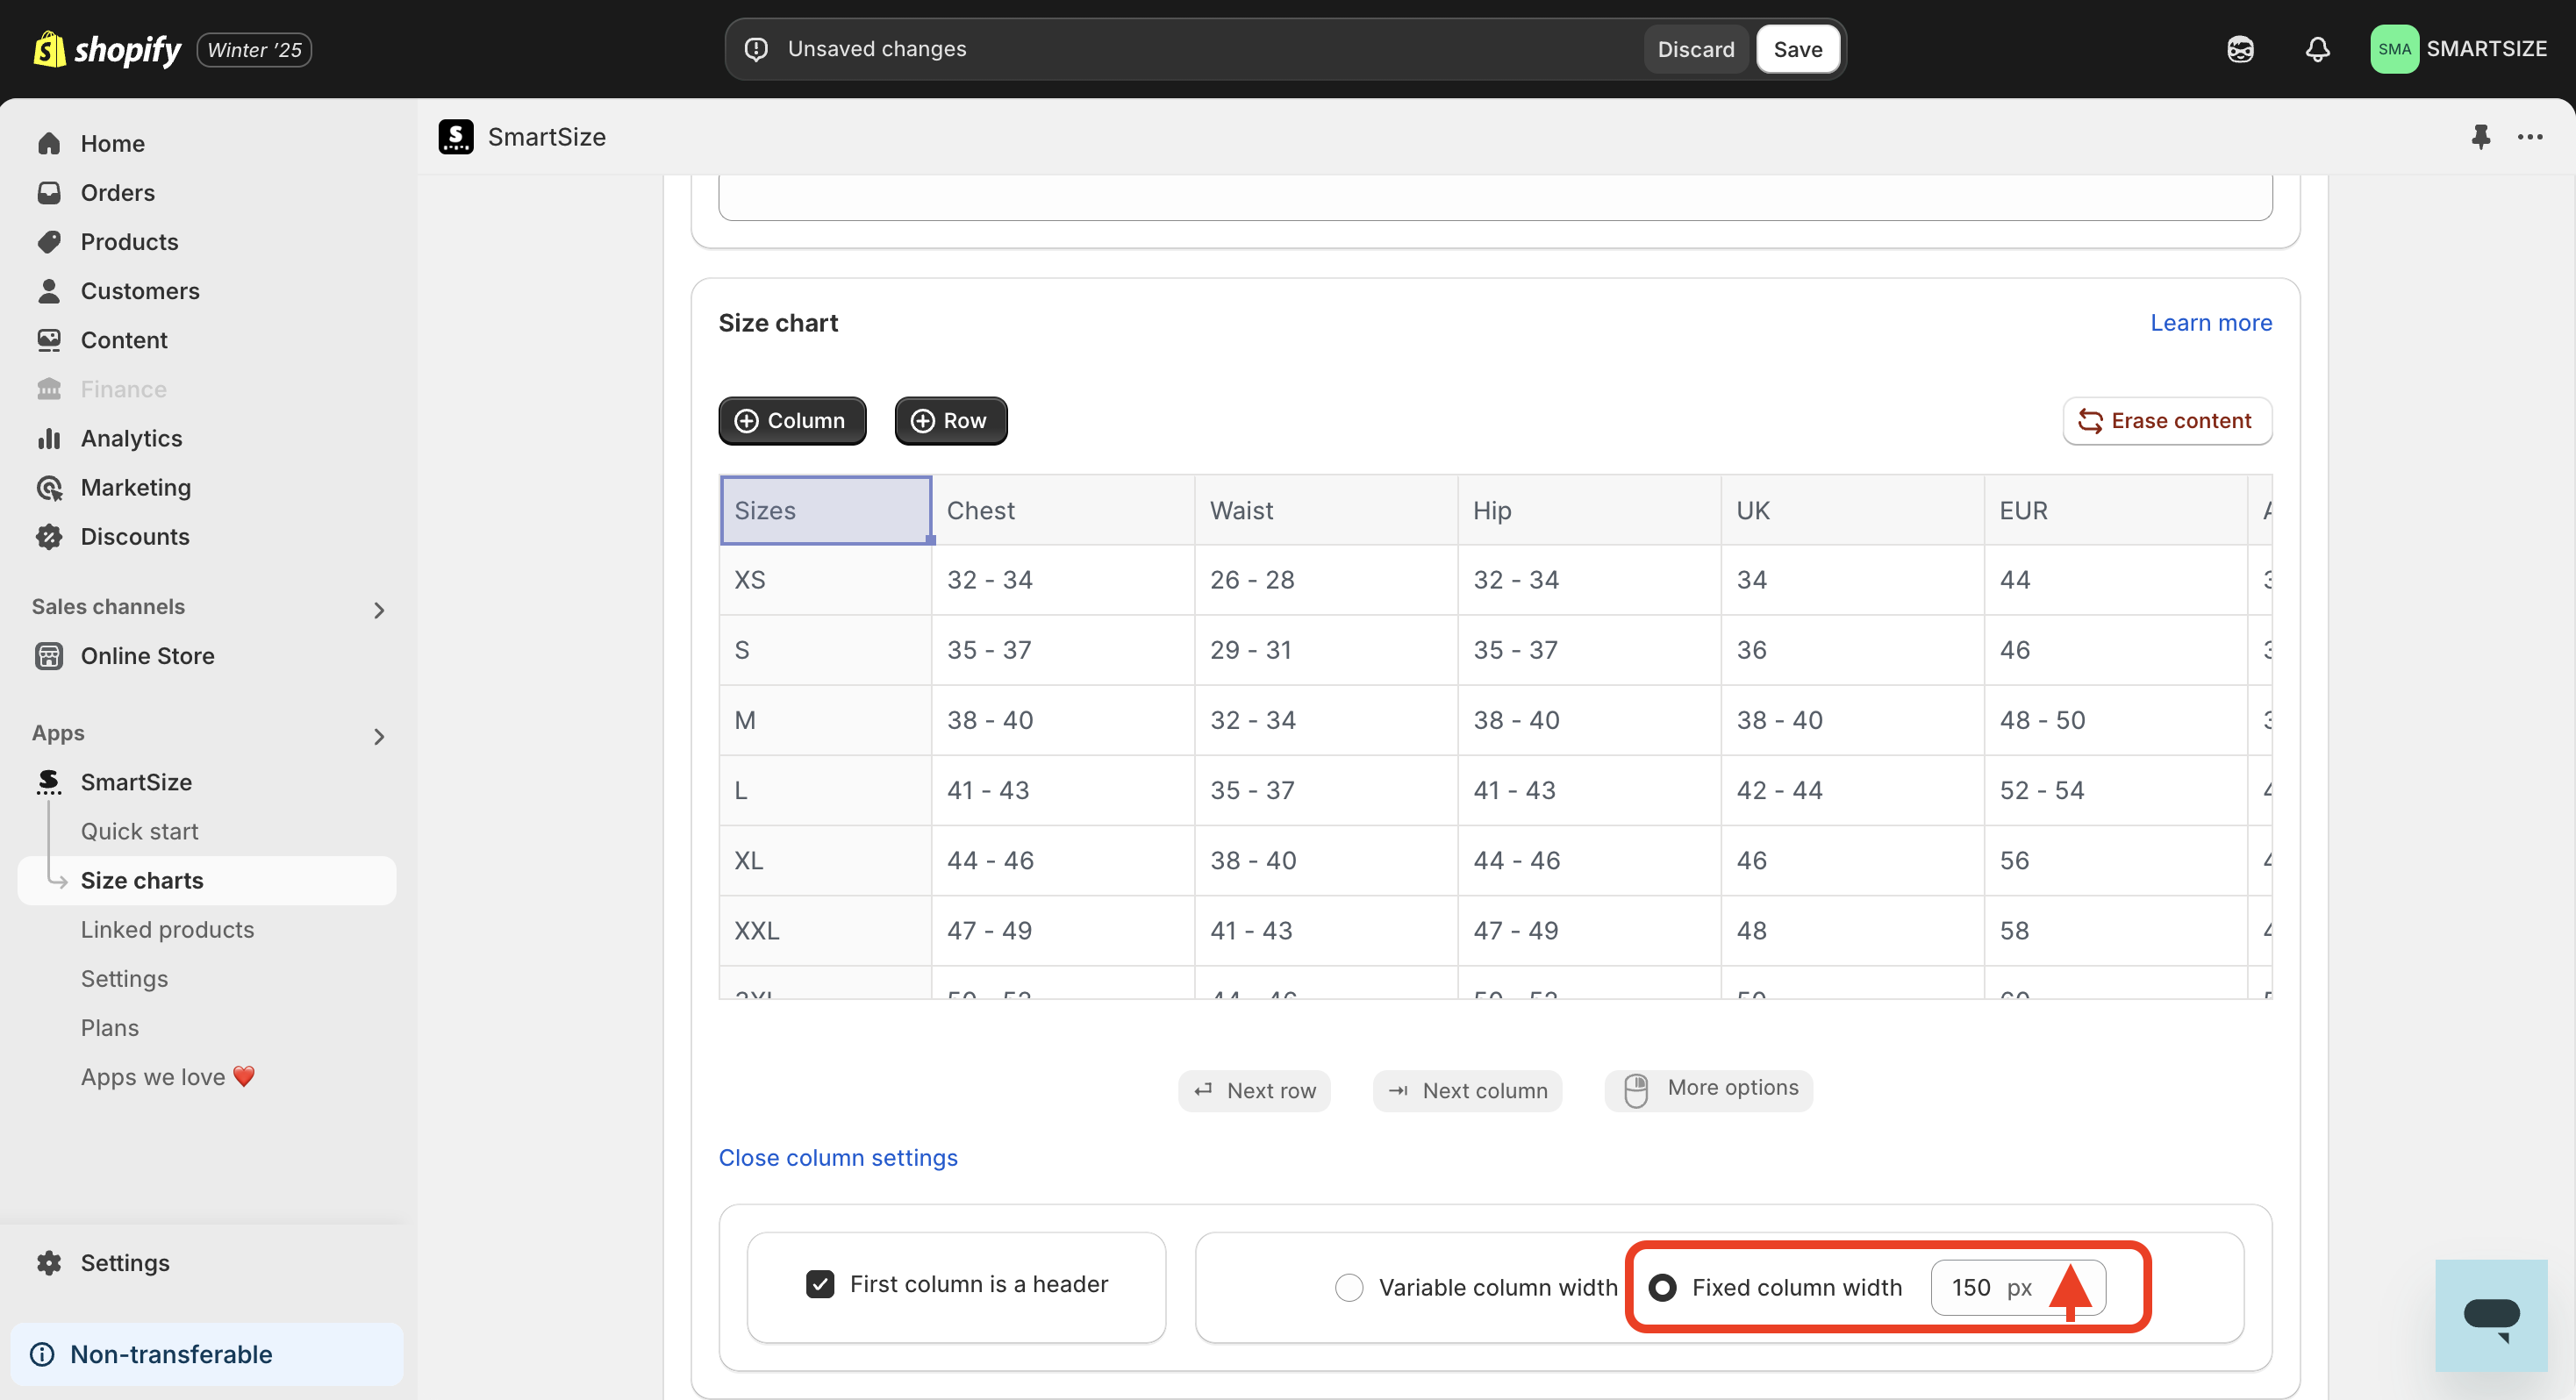Screen dimensions: 2576x1400
Task: Click the mouse icon beside More options
Action: pyautogui.click(x=1636, y=1090)
